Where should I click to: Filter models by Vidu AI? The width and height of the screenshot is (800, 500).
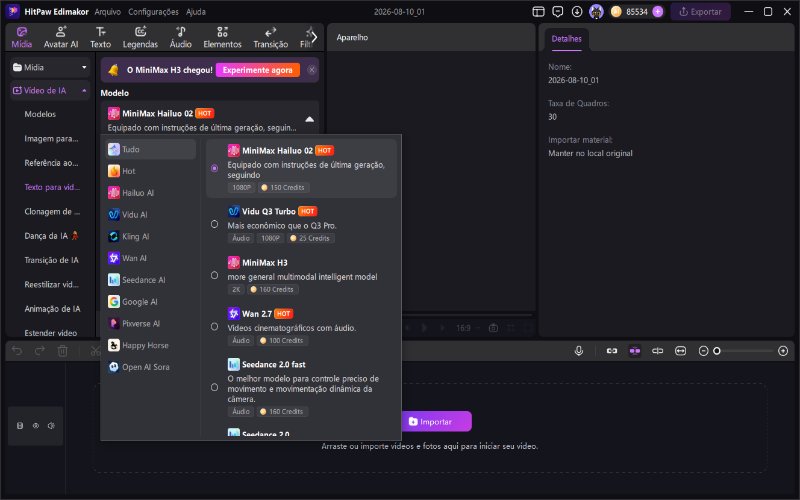(151, 215)
